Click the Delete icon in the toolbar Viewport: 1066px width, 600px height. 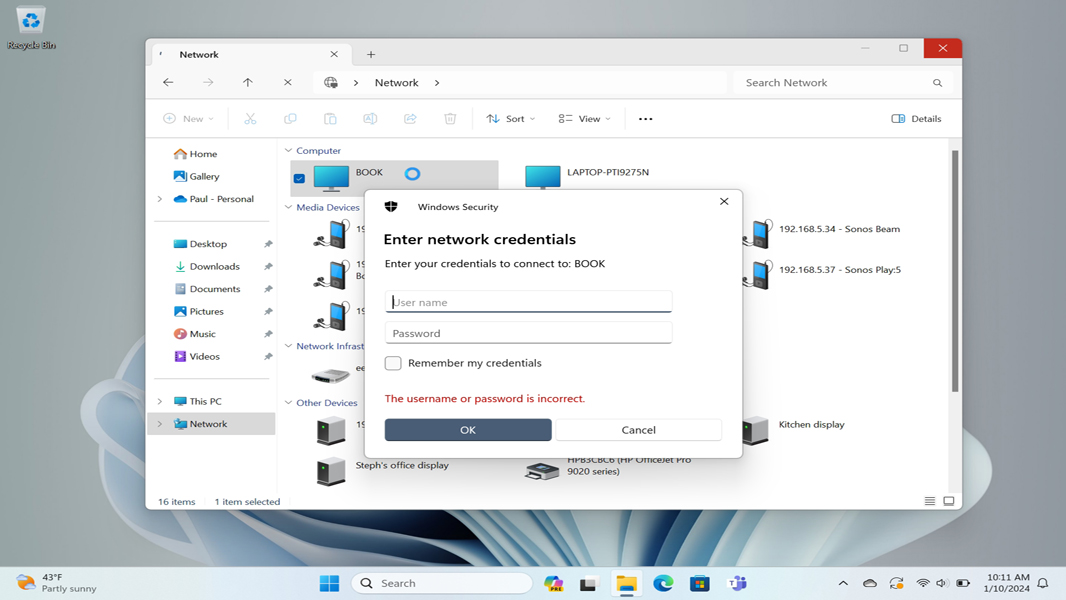(450, 118)
